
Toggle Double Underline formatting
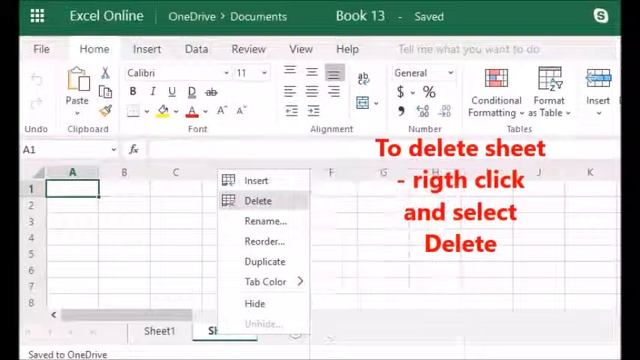192,92
